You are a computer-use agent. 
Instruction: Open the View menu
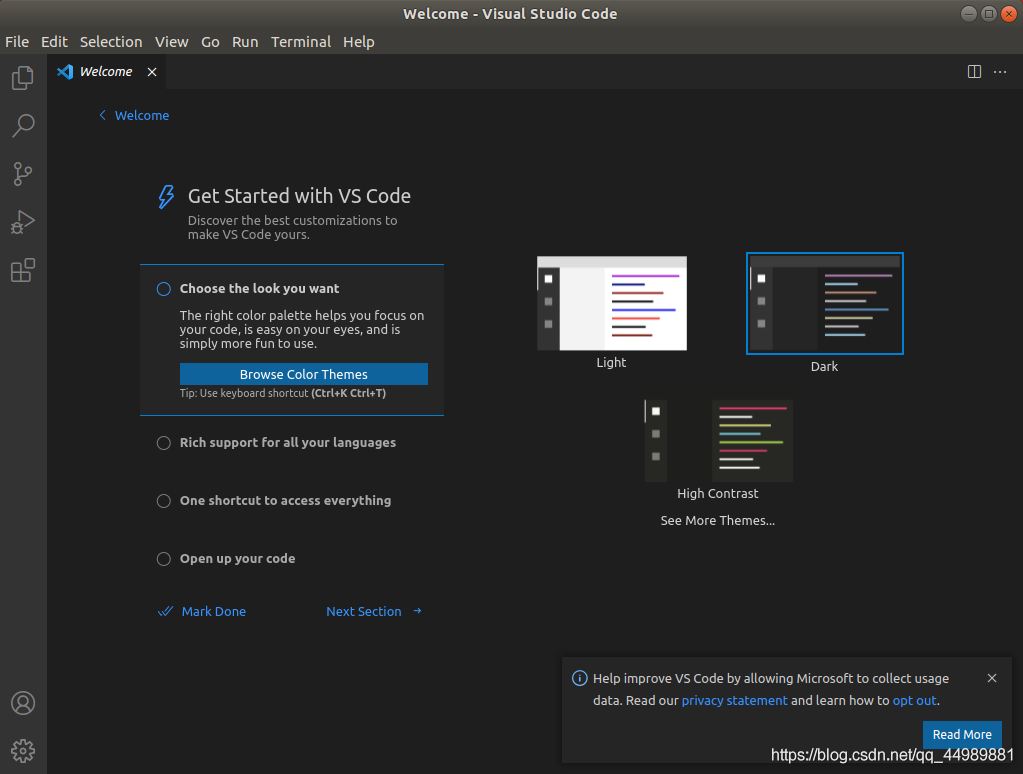point(172,42)
